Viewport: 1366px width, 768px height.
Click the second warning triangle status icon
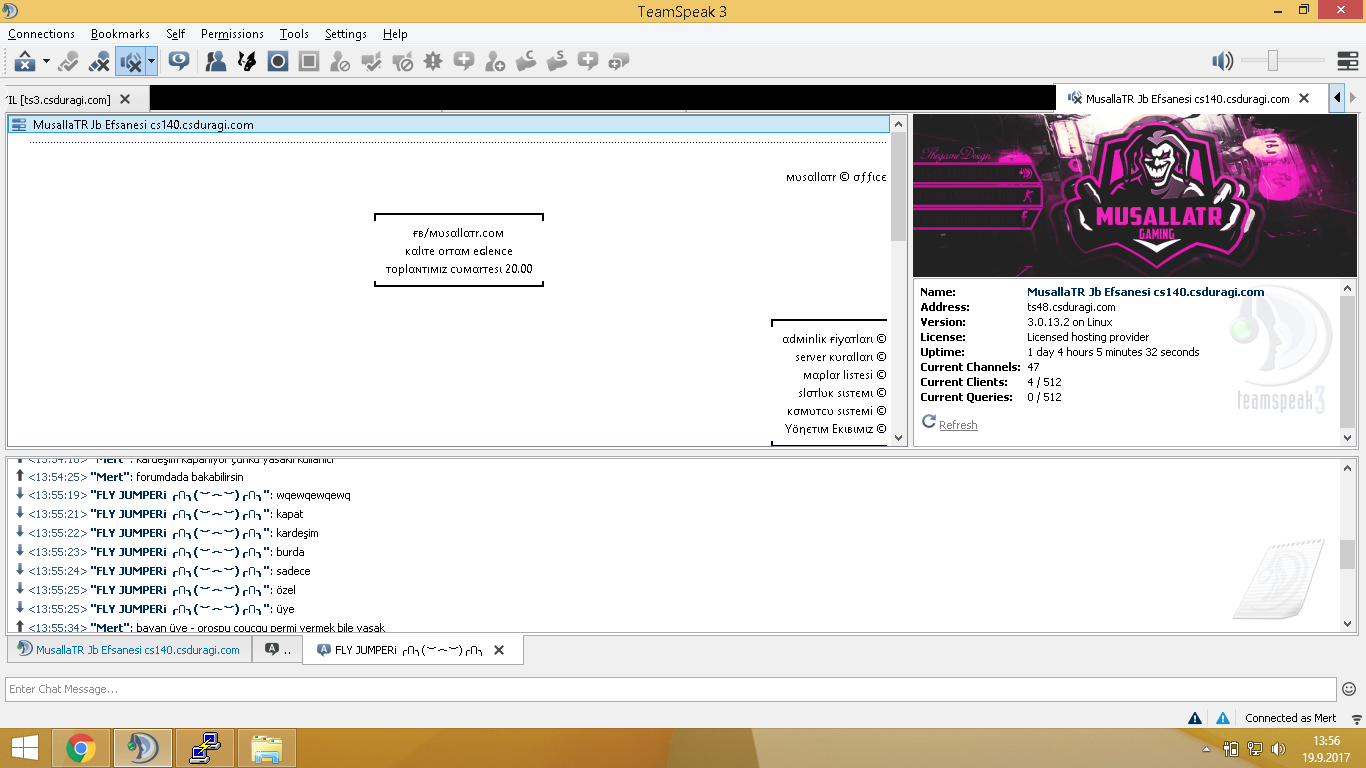pos(1223,718)
